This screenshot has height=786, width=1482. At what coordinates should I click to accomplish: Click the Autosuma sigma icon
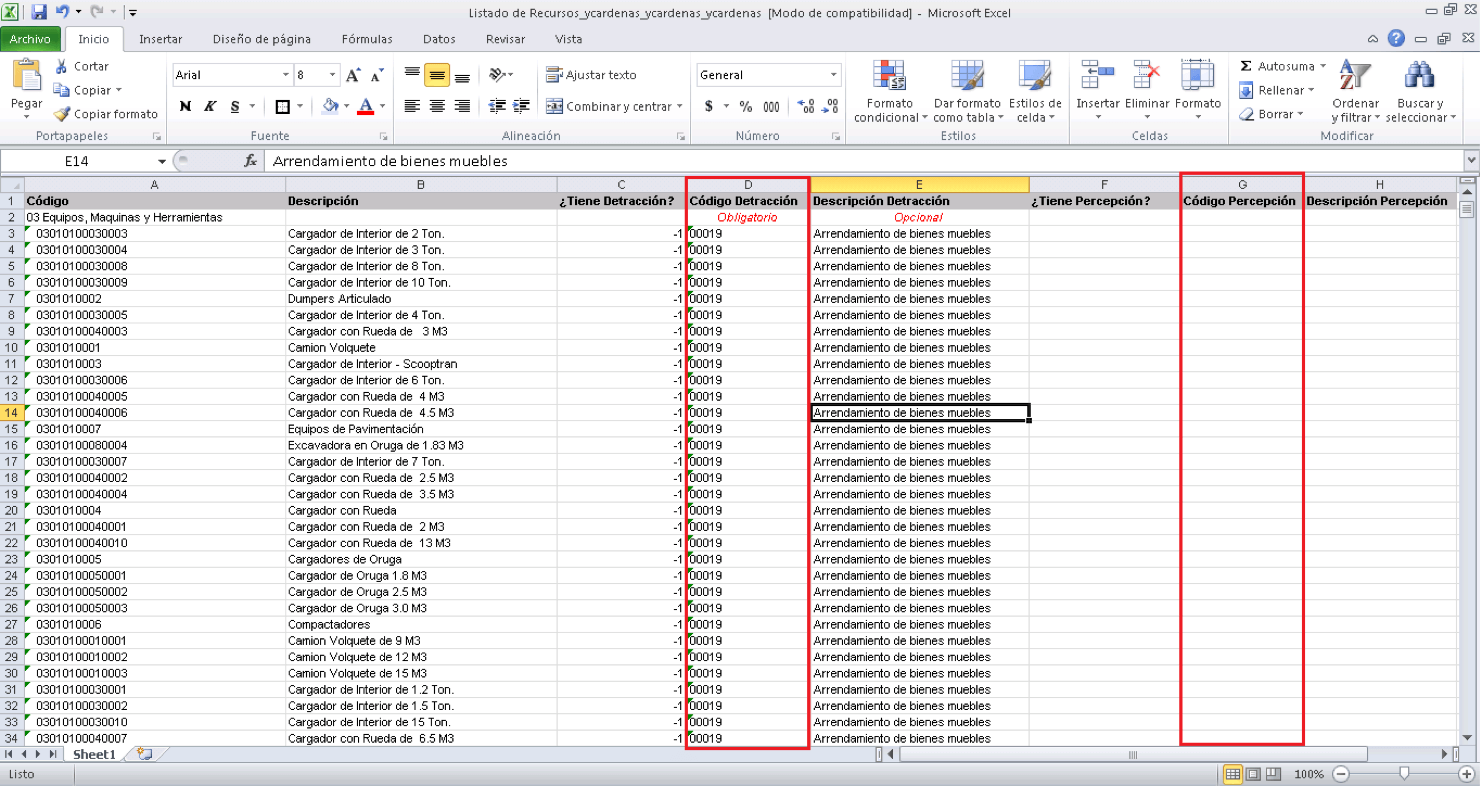[1246, 66]
